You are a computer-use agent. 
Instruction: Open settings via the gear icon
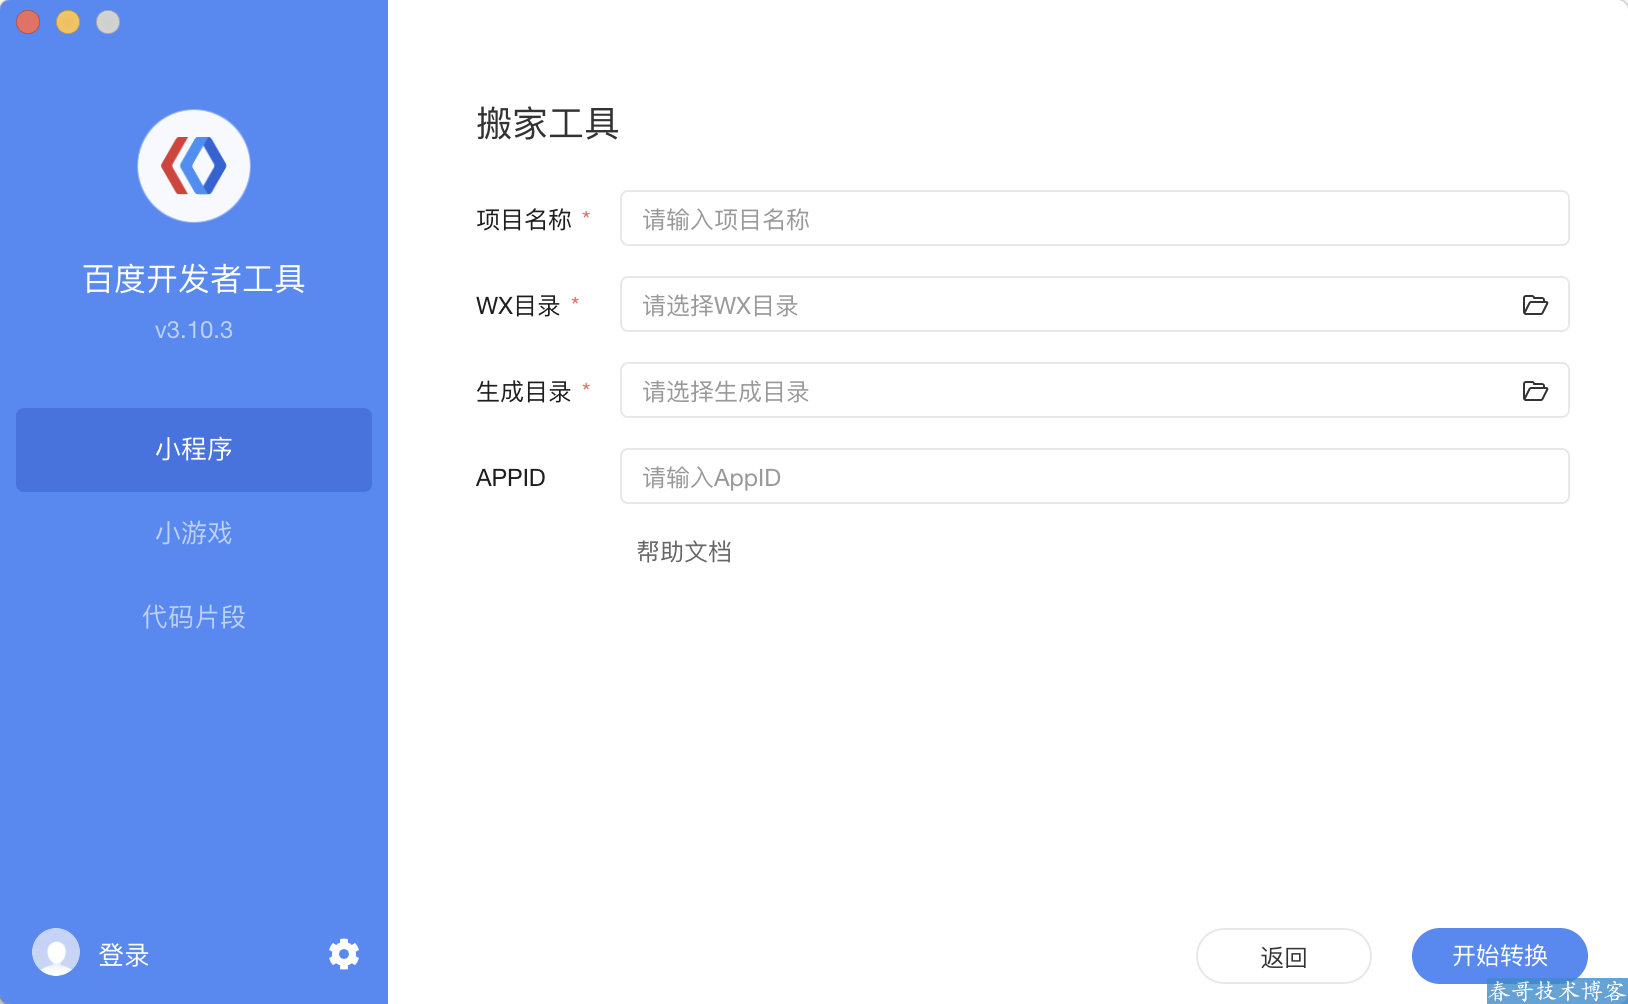(344, 954)
